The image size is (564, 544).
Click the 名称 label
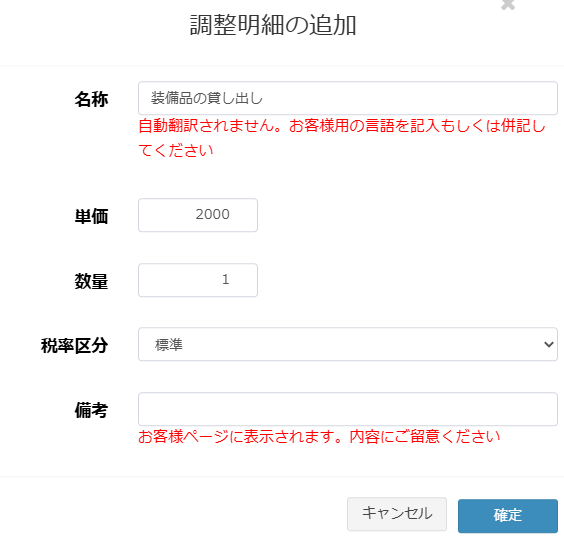click(91, 99)
